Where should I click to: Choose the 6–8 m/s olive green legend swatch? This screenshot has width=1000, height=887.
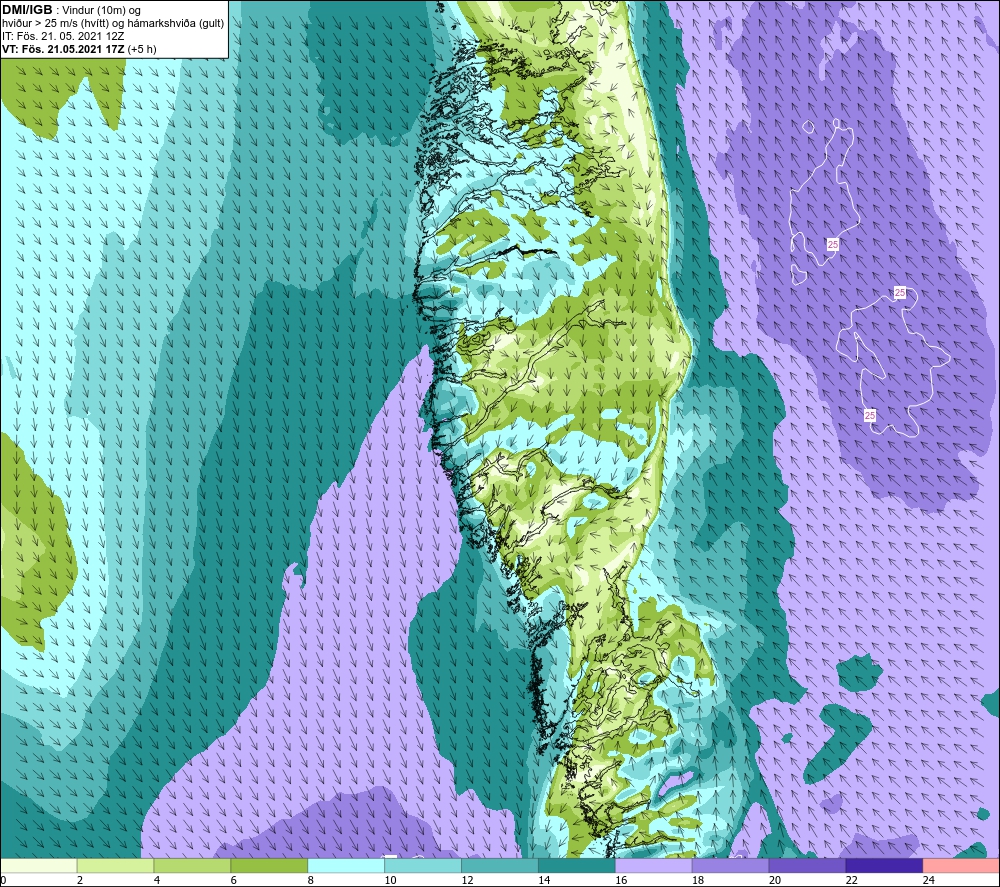click(269, 865)
